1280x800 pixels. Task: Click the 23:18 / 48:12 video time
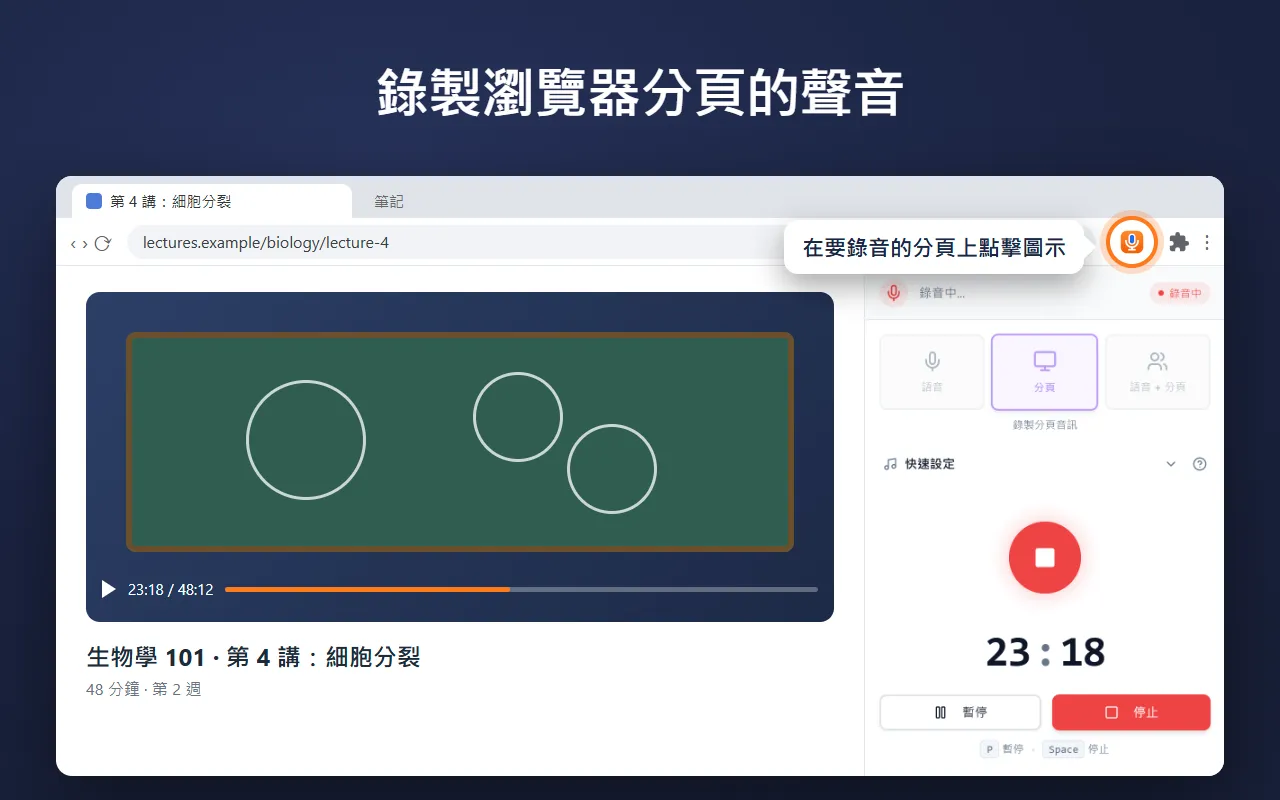click(170, 590)
